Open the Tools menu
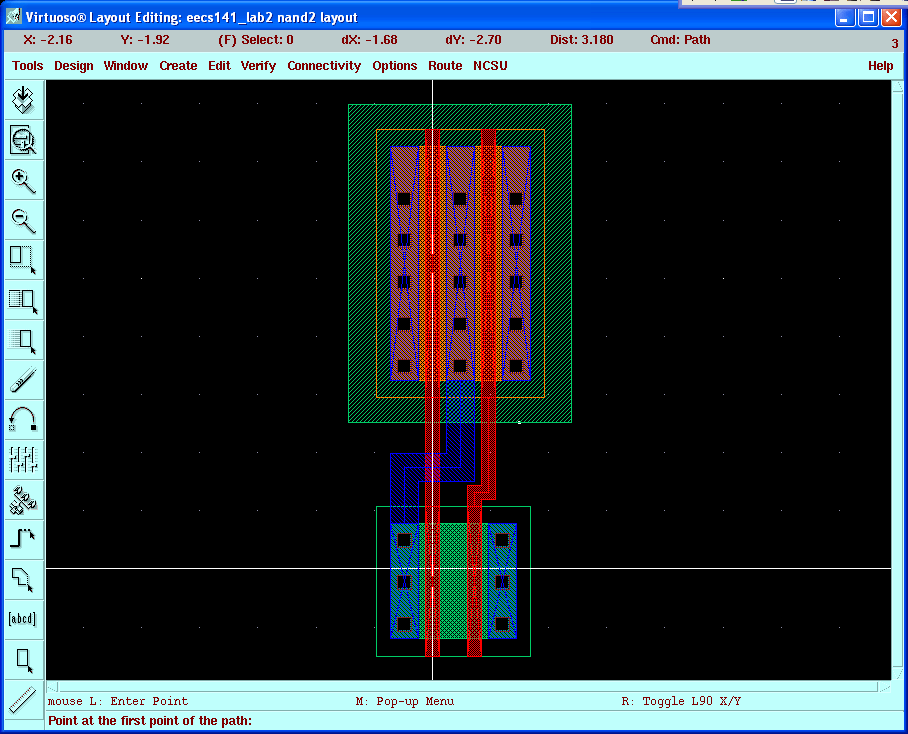908x734 pixels. (x=28, y=66)
